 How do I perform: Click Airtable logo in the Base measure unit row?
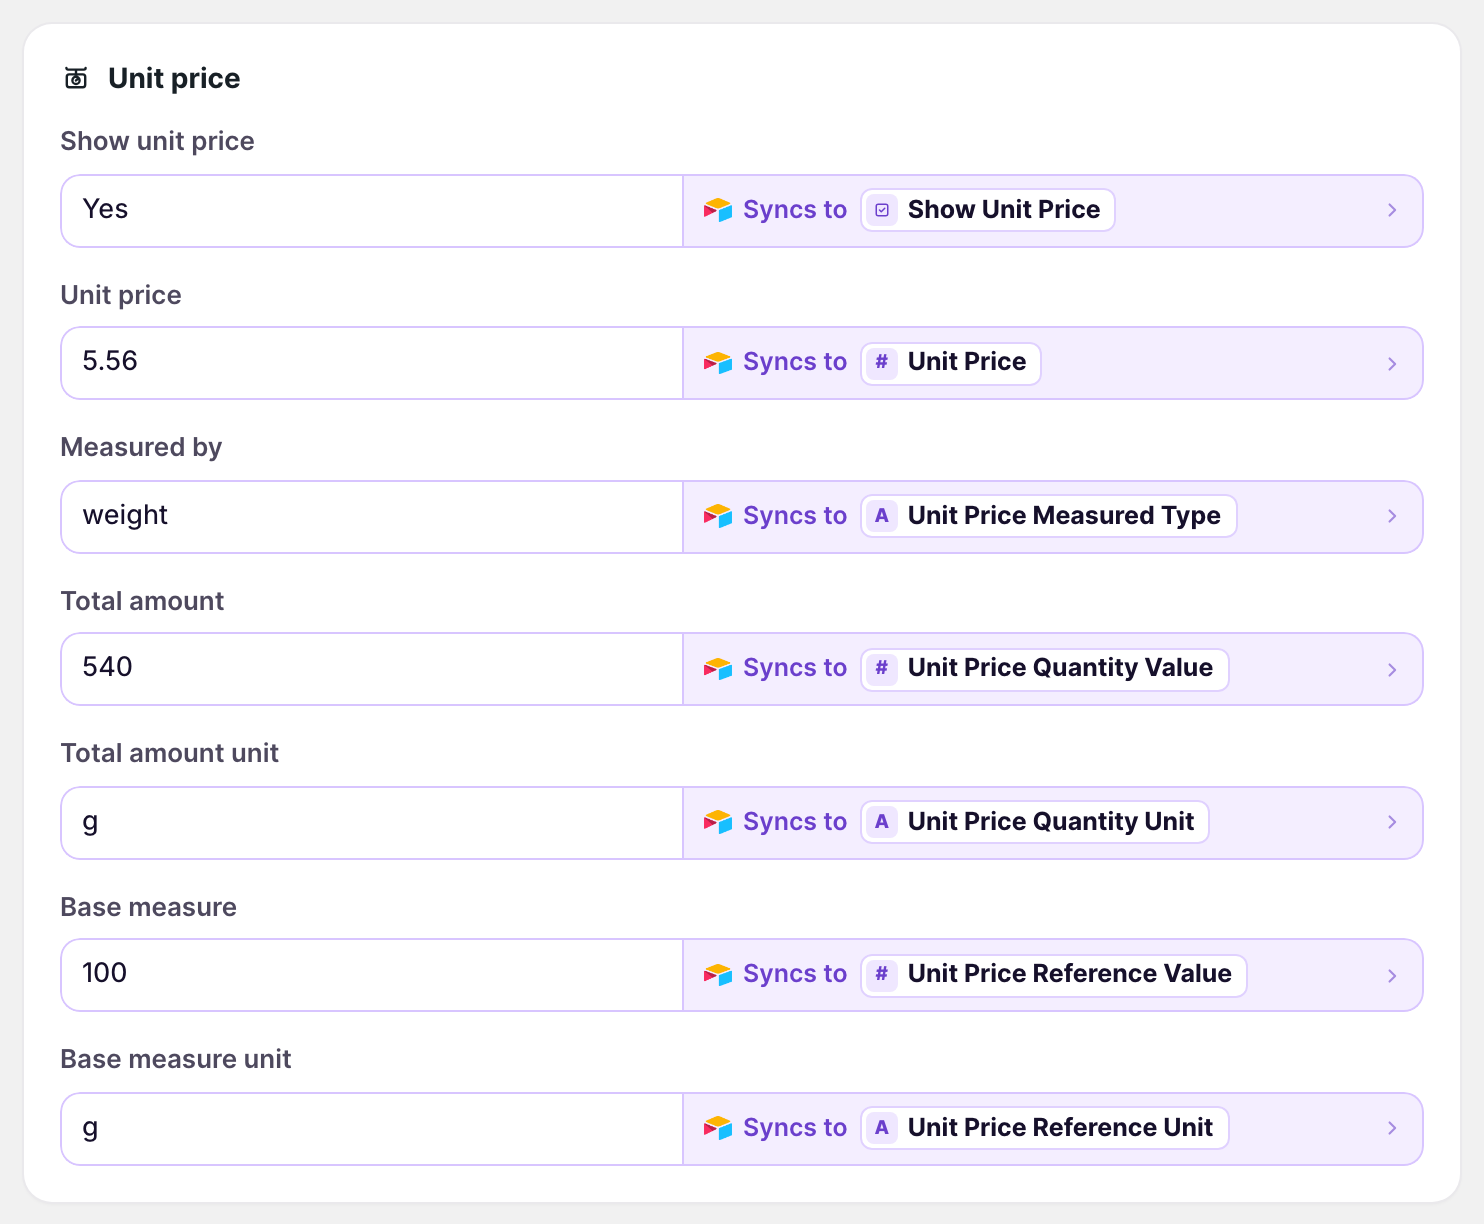tap(718, 1128)
